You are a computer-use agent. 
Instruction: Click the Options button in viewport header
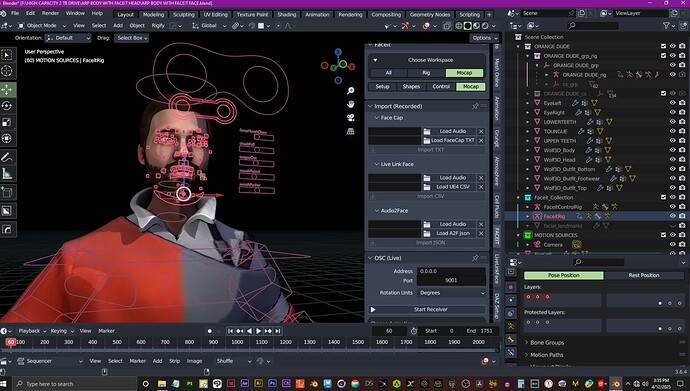point(485,38)
